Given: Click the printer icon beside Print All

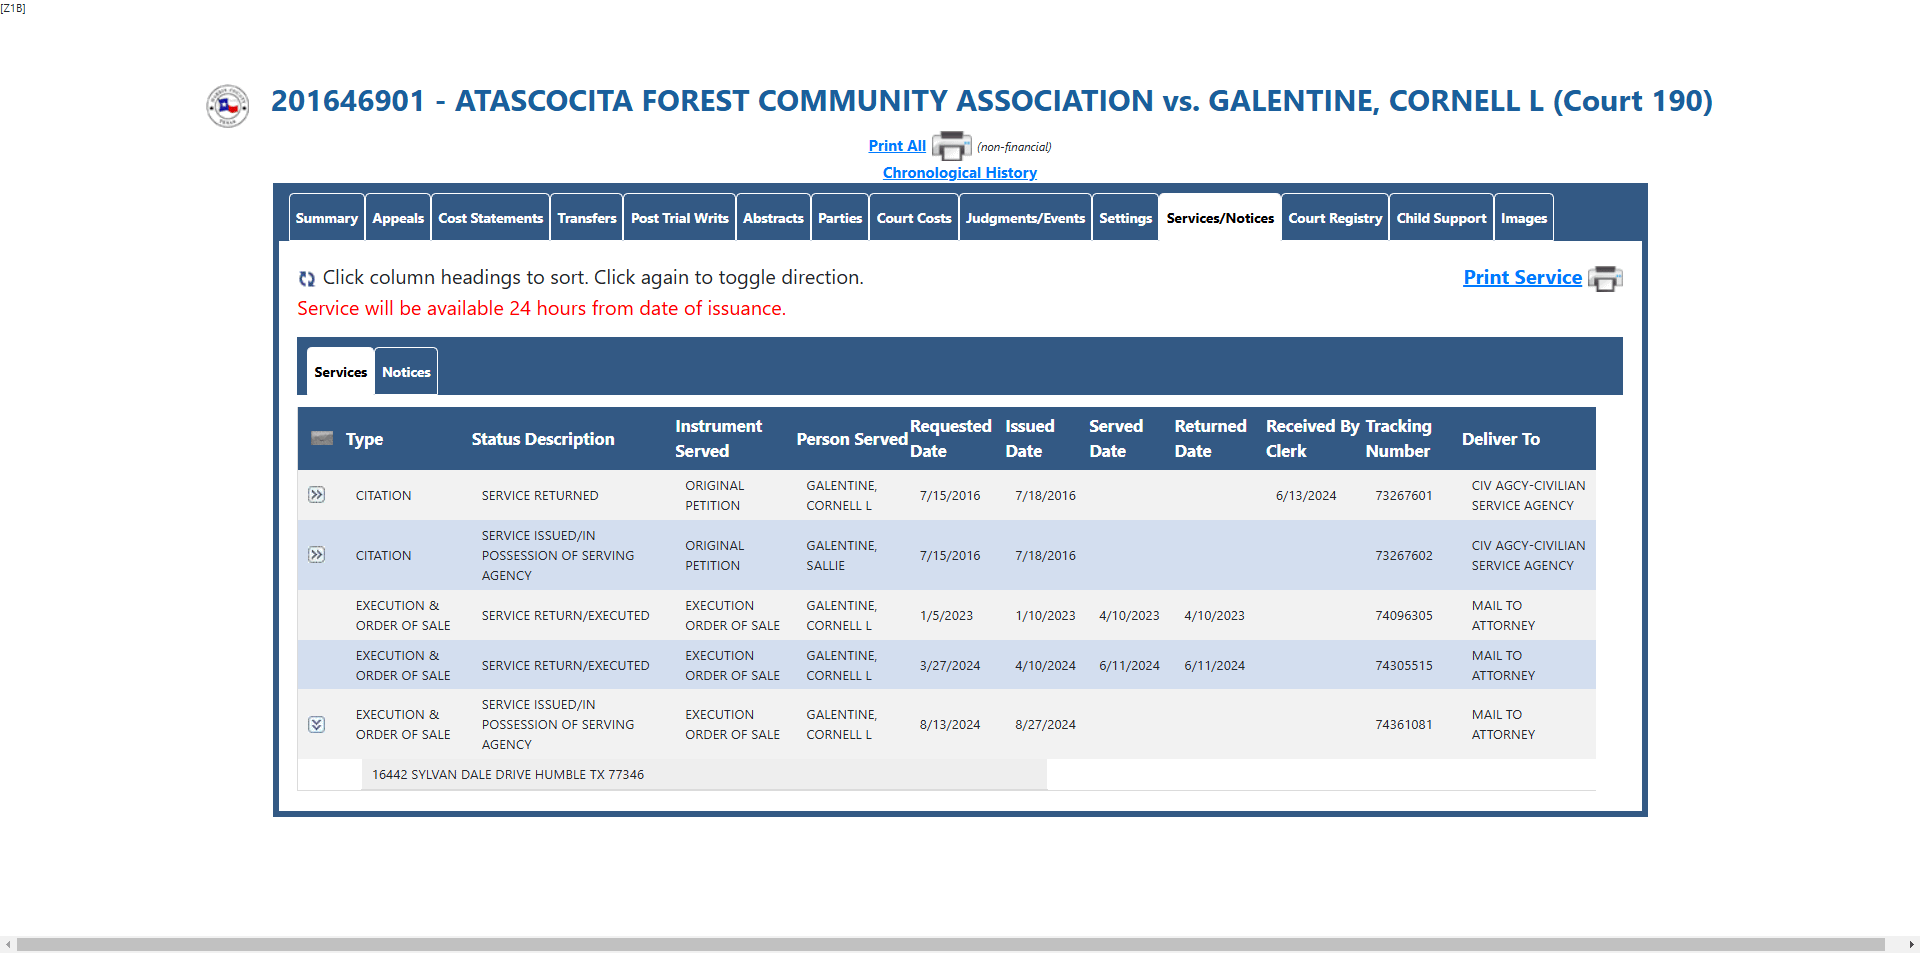Looking at the screenshot, I should pyautogui.click(x=952, y=146).
